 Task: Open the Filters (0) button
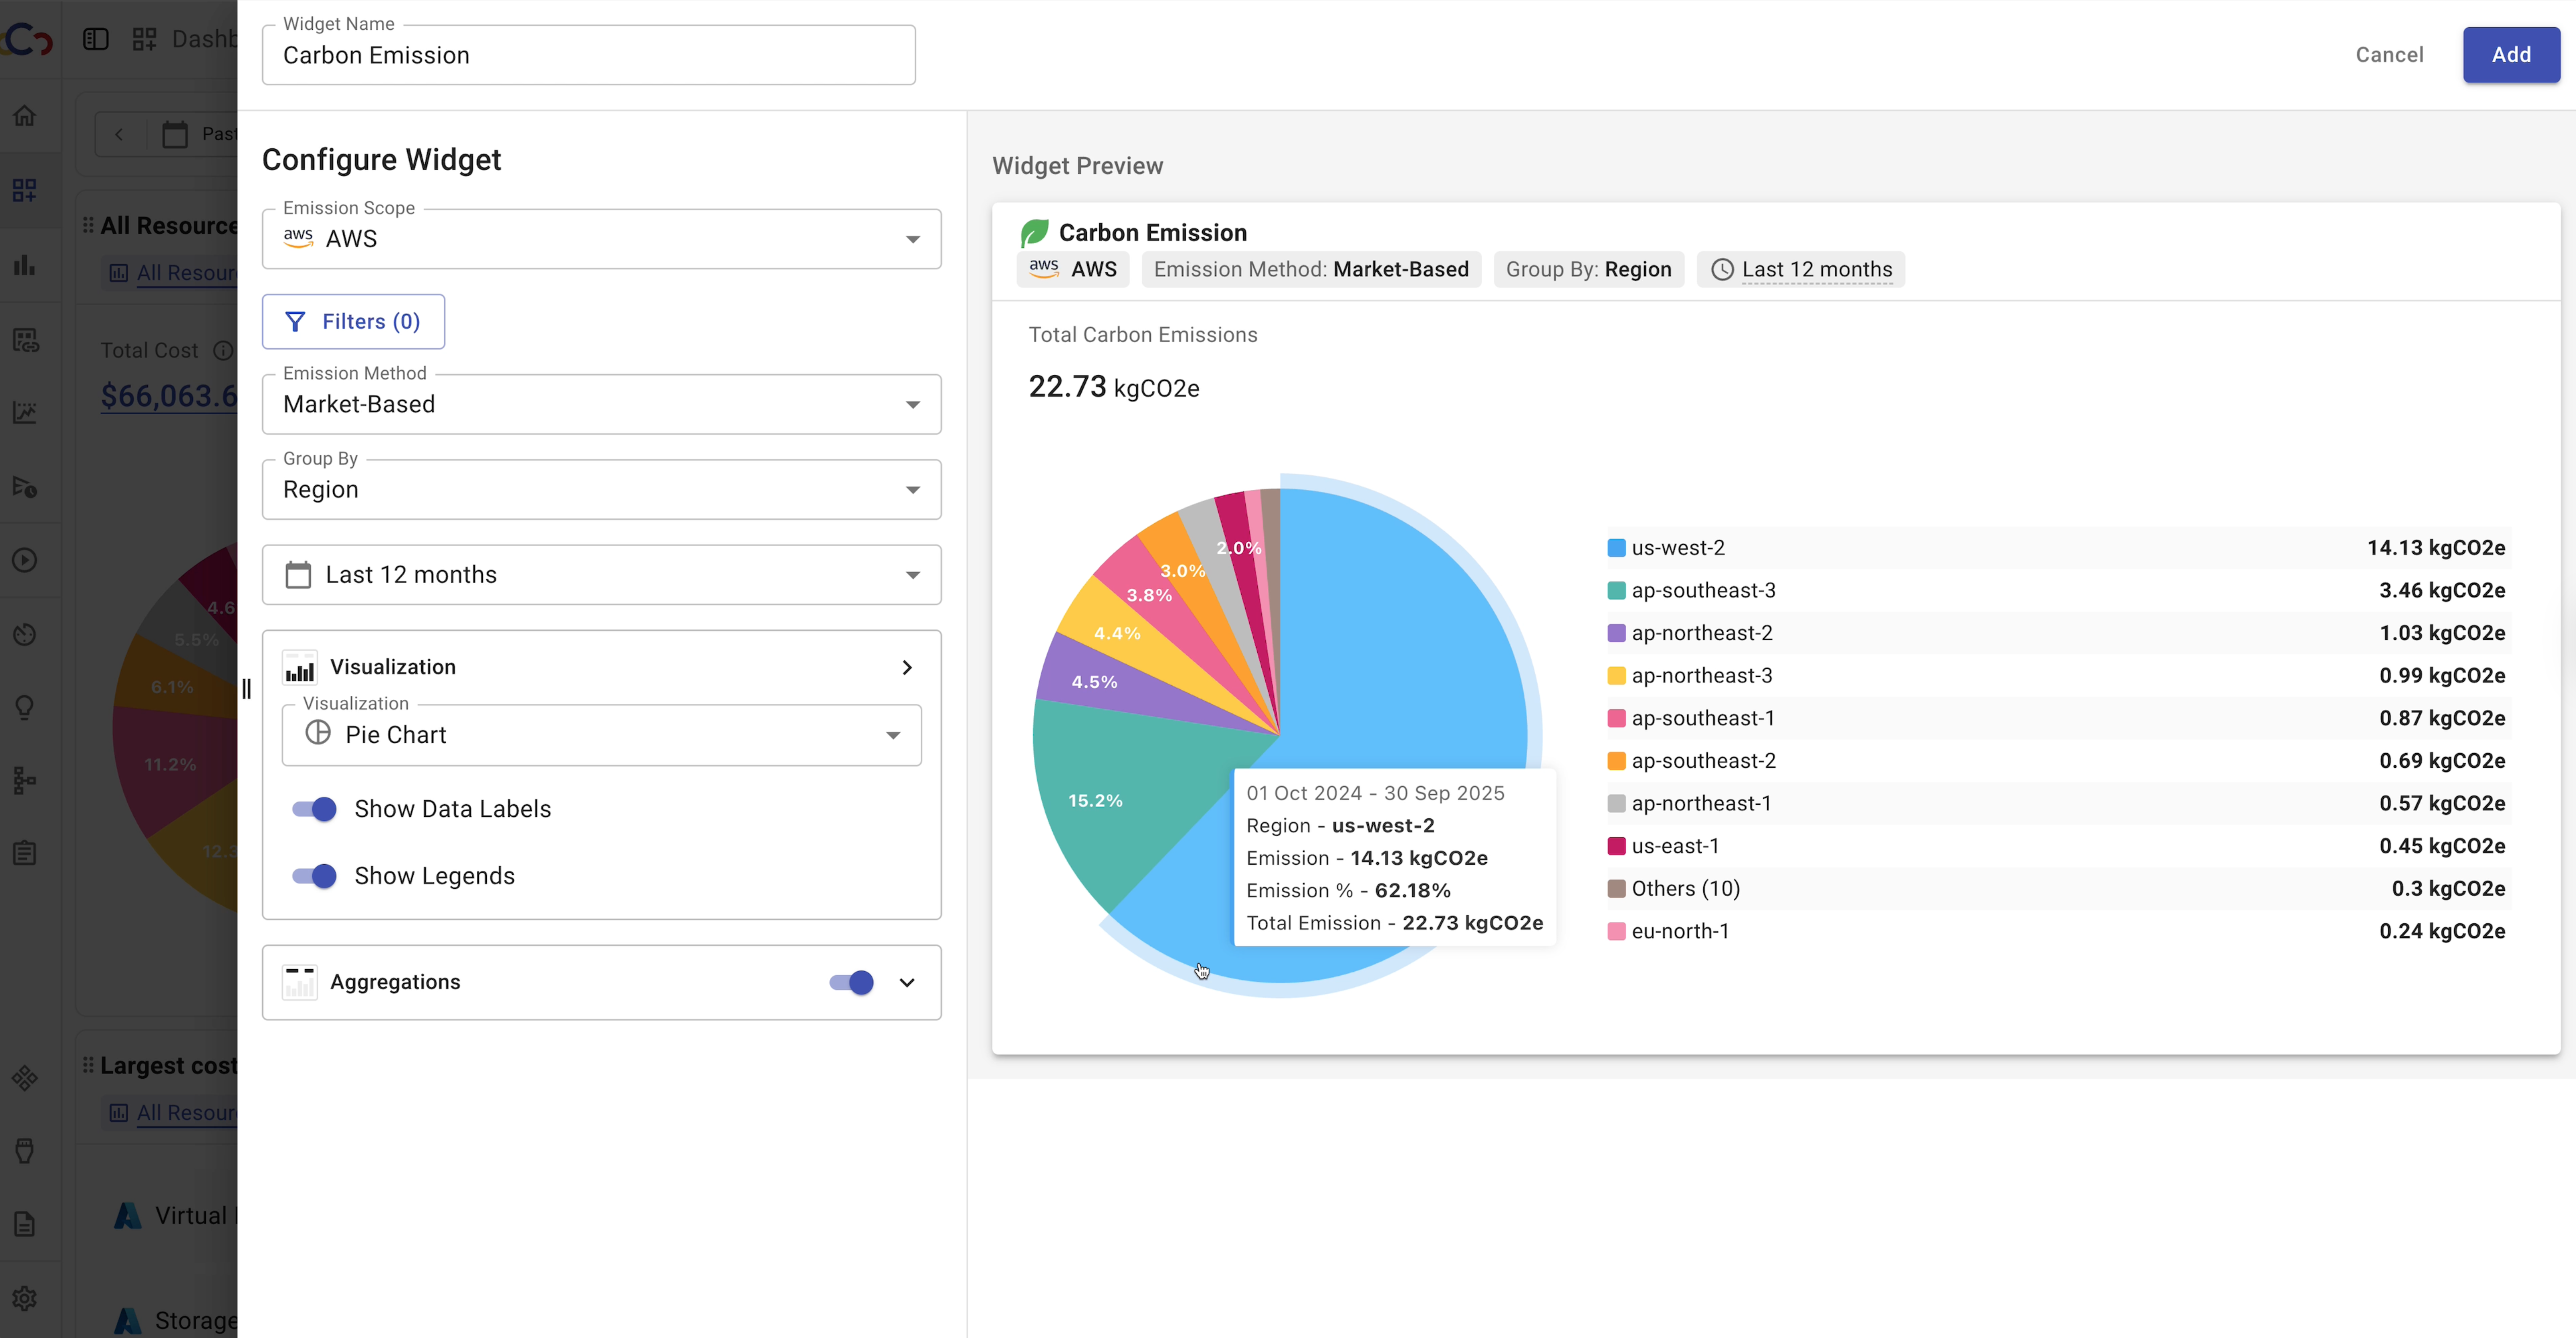pyautogui.click(x=353, y=322)
